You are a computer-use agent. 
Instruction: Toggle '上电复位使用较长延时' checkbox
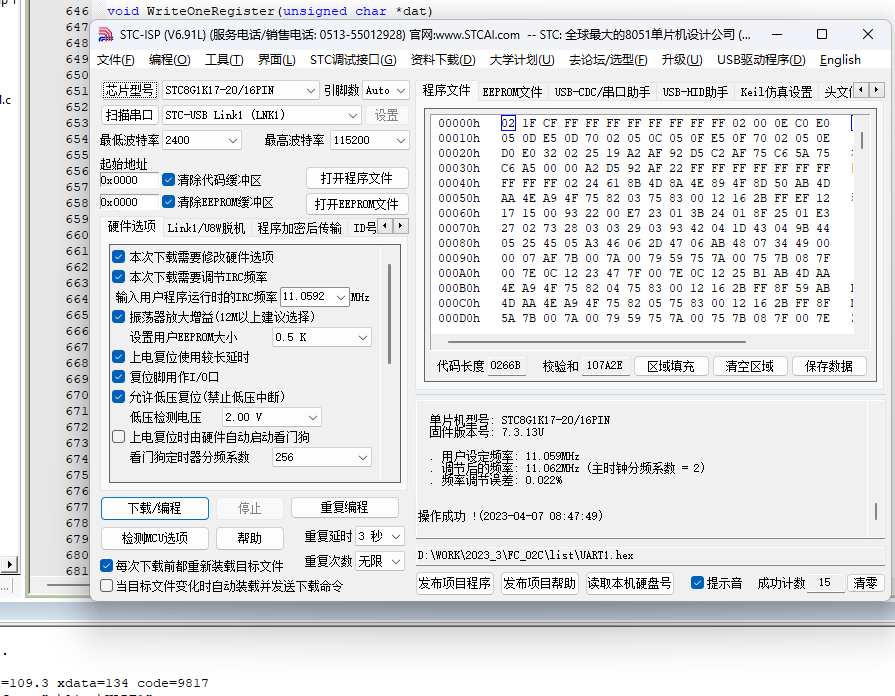click(x=119, y=357)
